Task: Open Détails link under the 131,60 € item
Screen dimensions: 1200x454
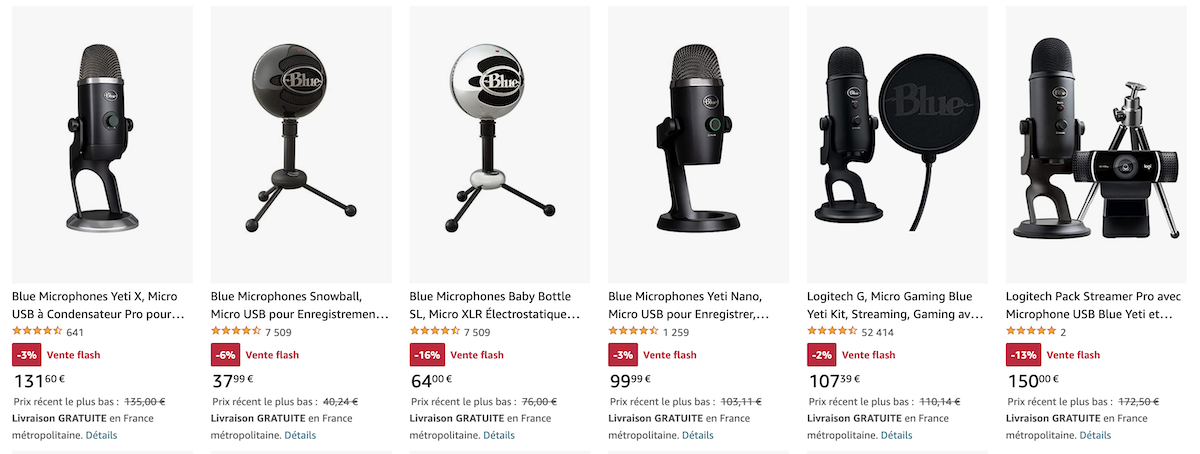Action: pyautogui.click(x=101, y=435)
